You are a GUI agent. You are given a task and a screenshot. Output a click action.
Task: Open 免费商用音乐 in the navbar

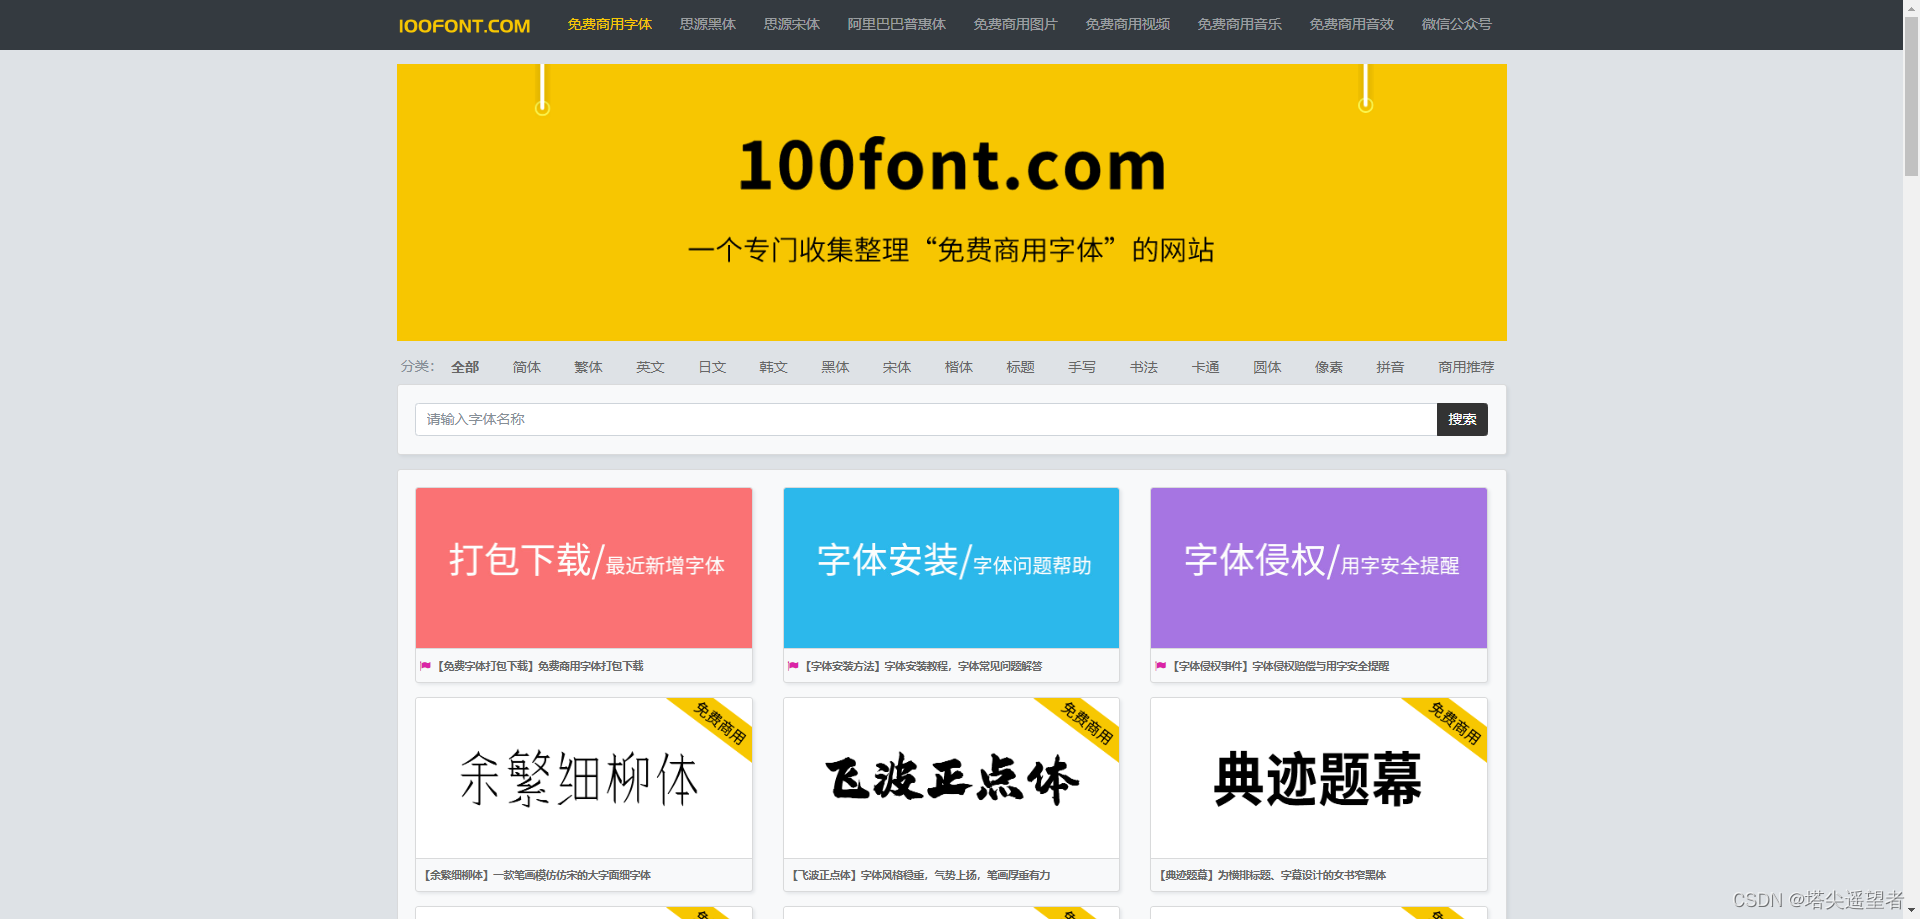point(1239,24)
